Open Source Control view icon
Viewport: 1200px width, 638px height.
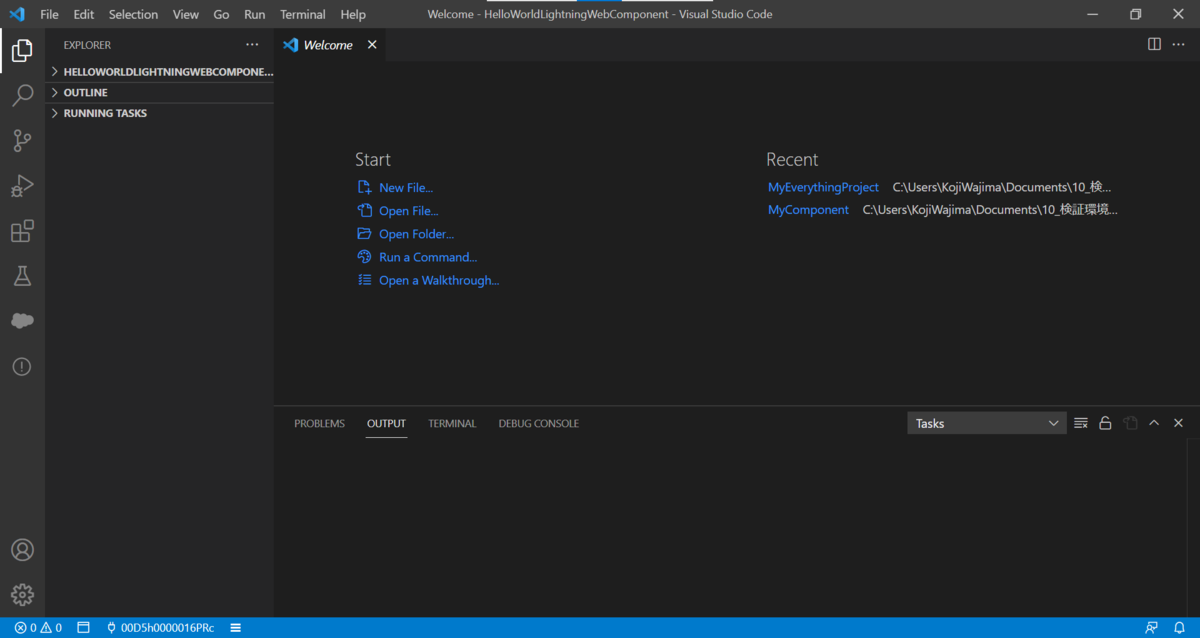[x=22, y=141]
